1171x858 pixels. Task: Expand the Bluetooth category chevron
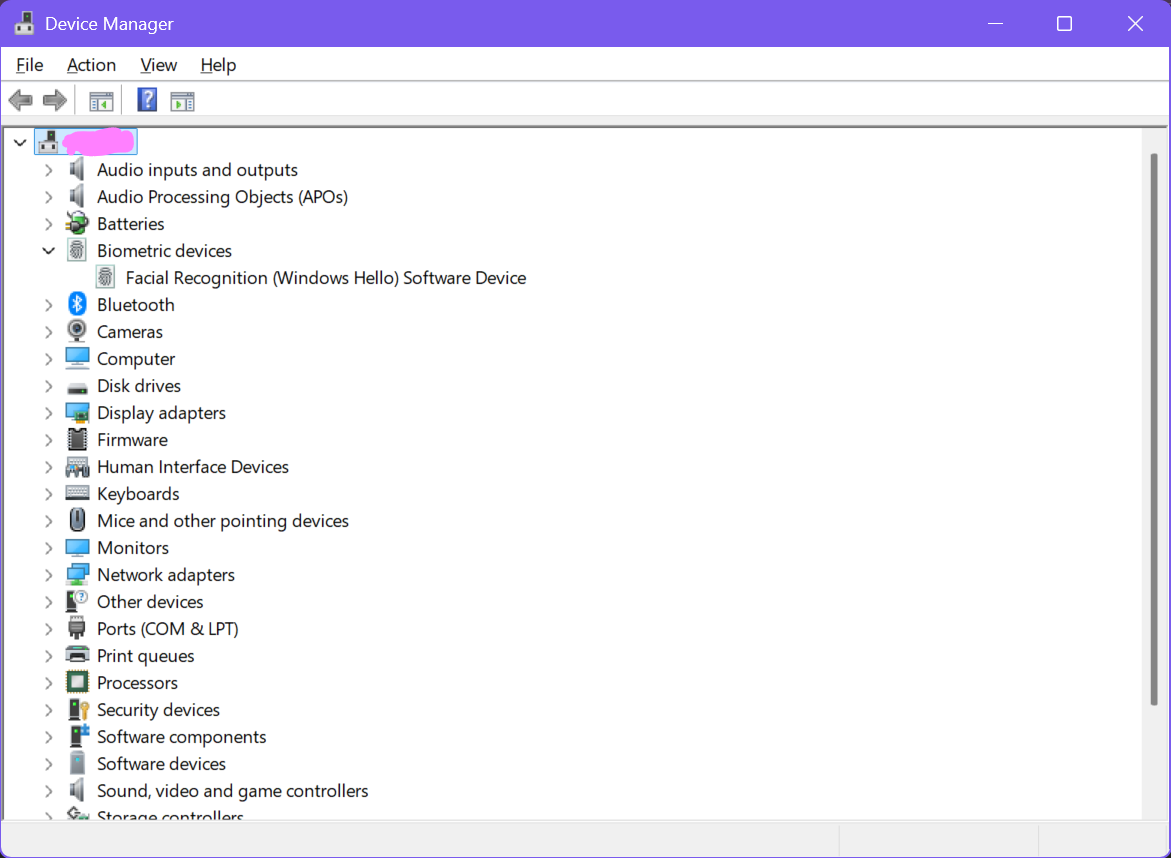point(49,305)
